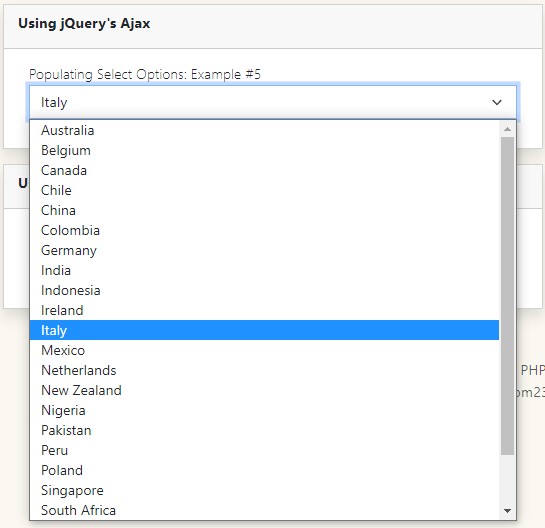Select Nigeria in the options

(265, 411)
